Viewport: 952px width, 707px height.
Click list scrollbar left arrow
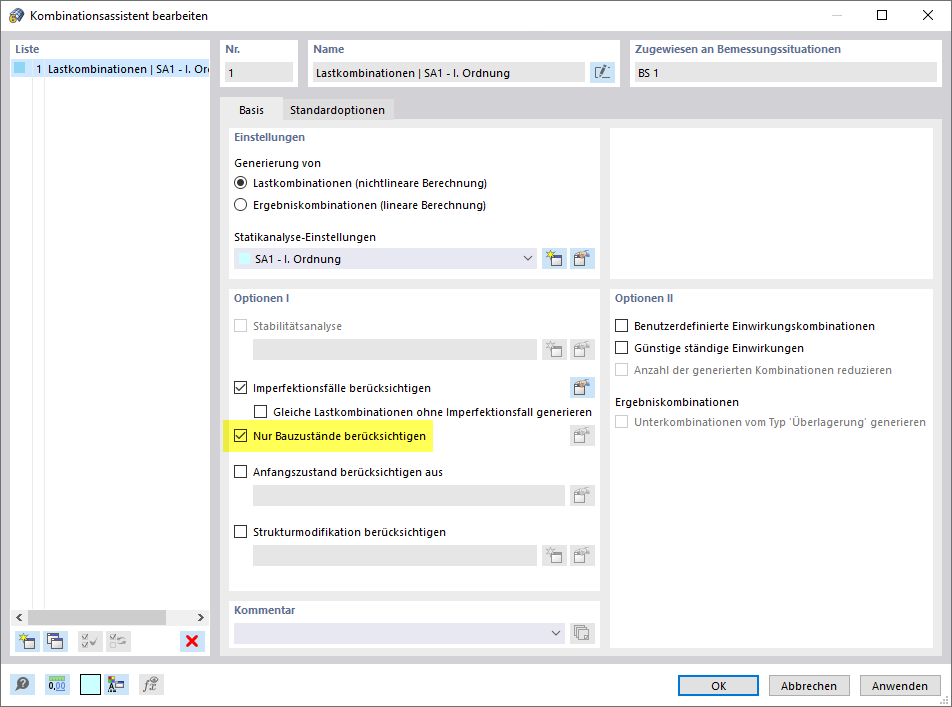click(x=19, y=617)
